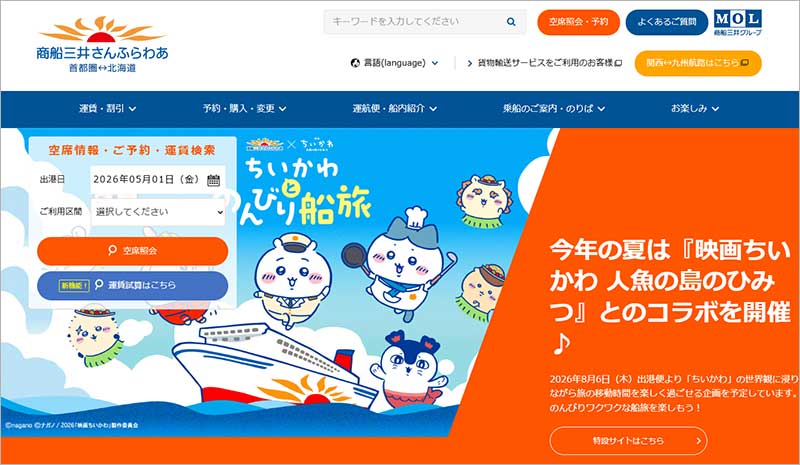Expand the 運賃・割引 menu
Screen dimensions: 800x465
[107, 108]
